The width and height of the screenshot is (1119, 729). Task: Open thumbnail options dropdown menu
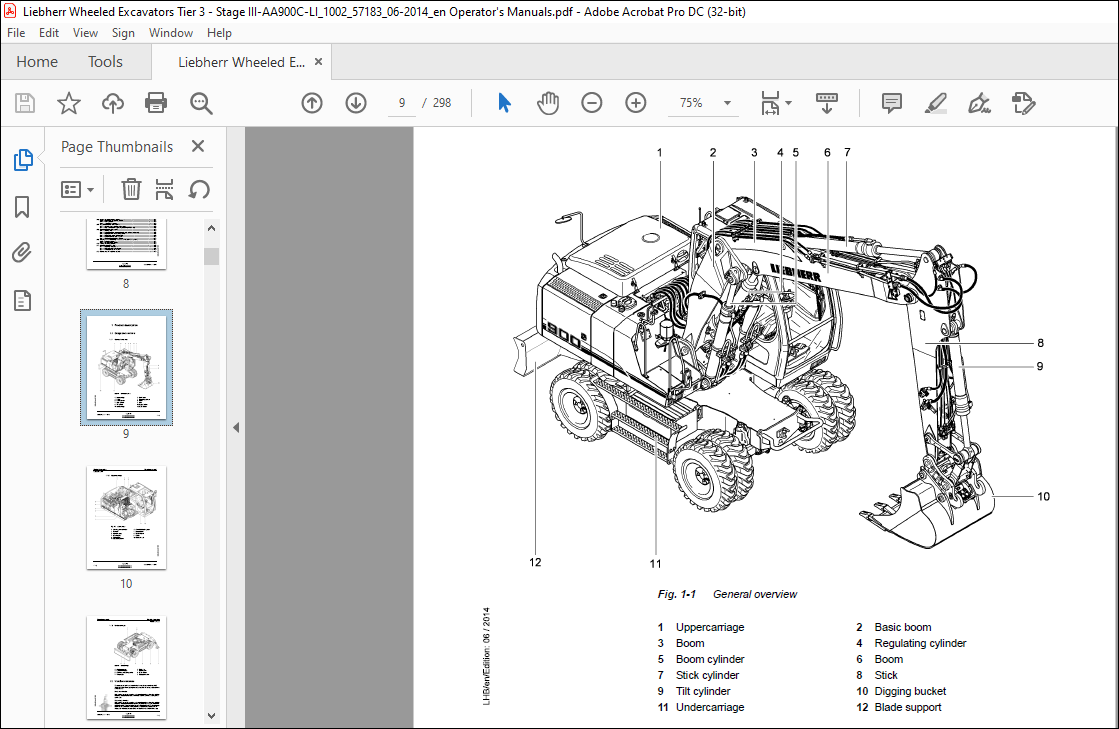coord(78,190)
